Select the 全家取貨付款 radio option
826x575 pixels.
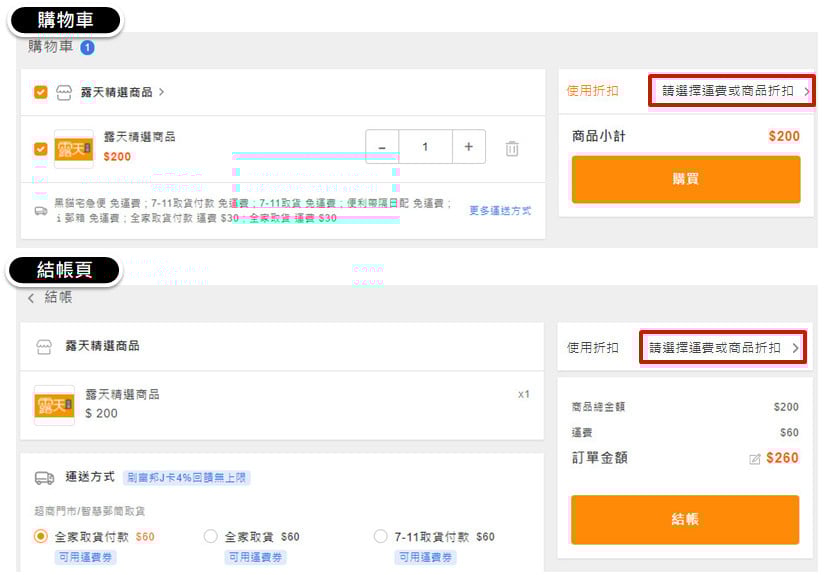41,536
